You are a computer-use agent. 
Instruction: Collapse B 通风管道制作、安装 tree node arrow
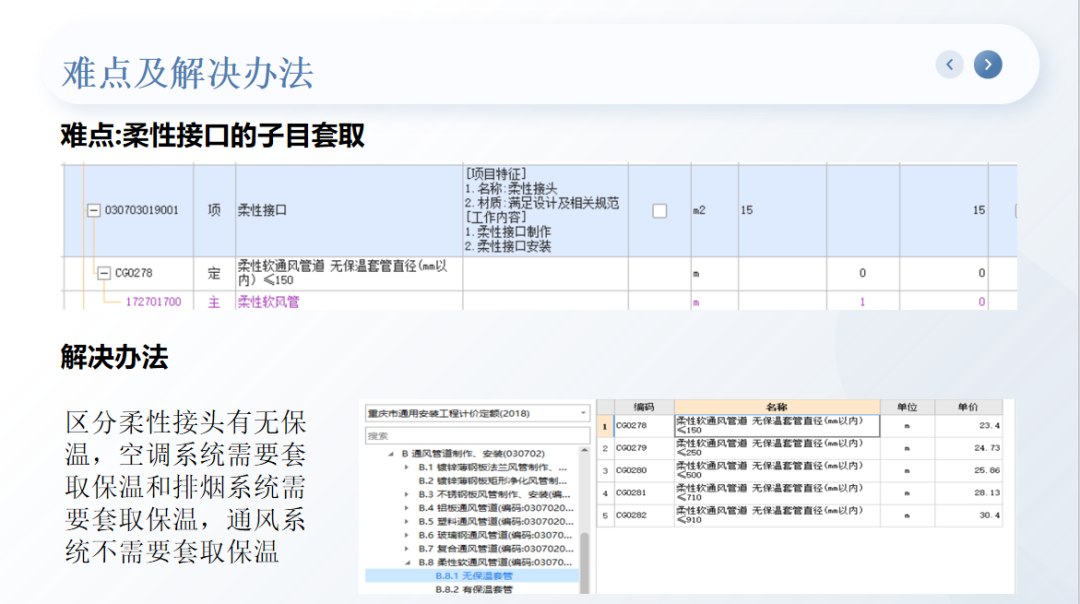pos(393,454)
